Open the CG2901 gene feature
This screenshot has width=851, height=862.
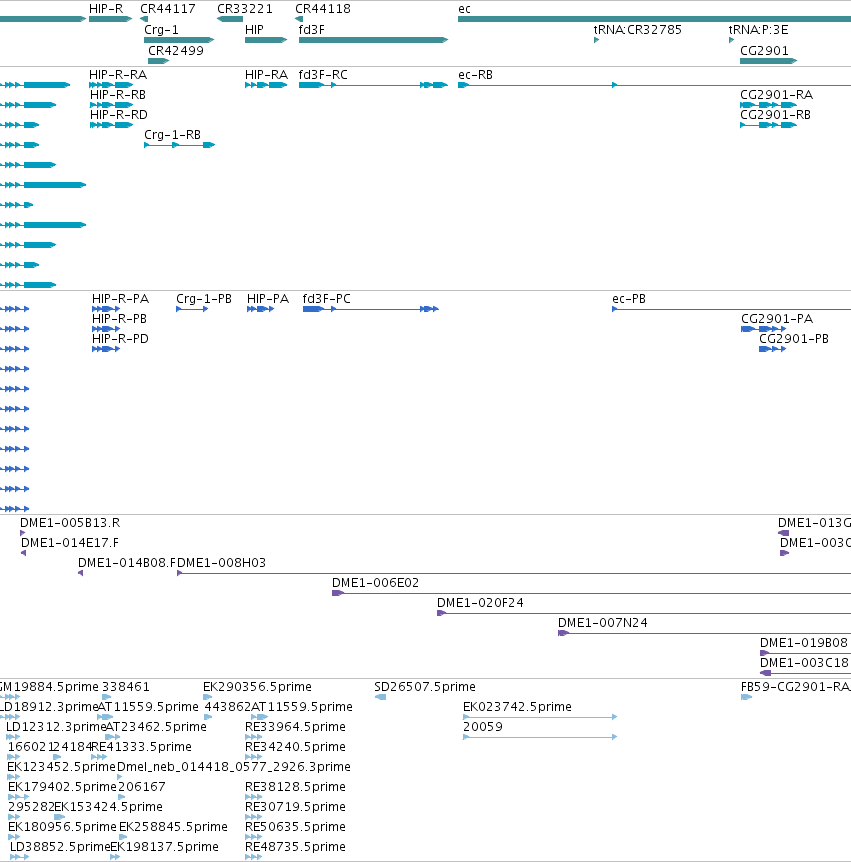[x=769, y=60]
